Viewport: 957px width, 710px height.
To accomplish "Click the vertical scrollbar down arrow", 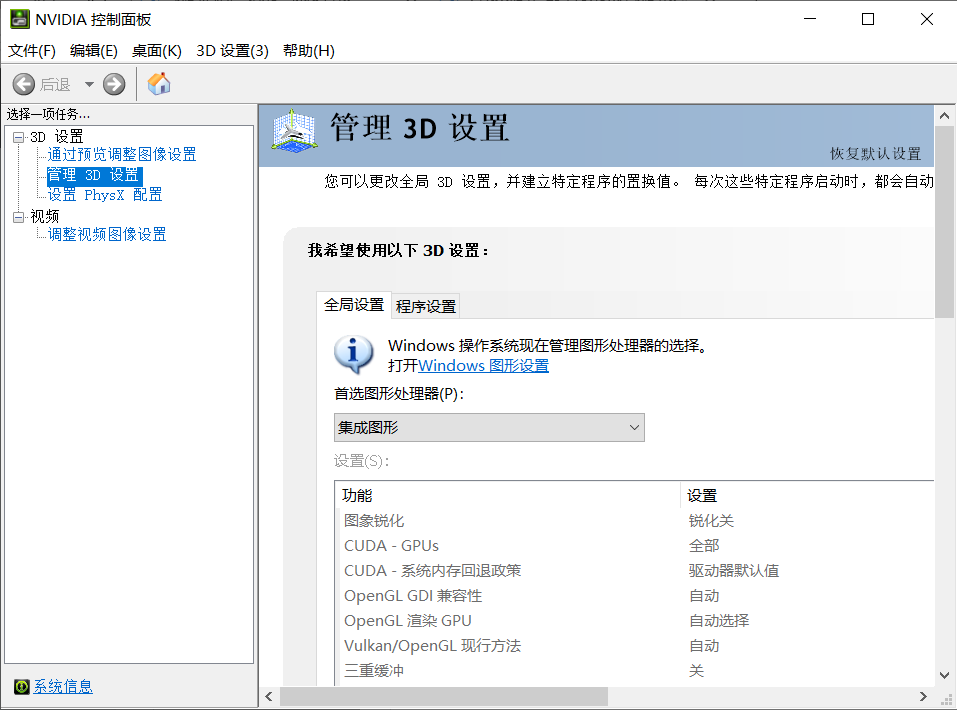I will (945, 675).
